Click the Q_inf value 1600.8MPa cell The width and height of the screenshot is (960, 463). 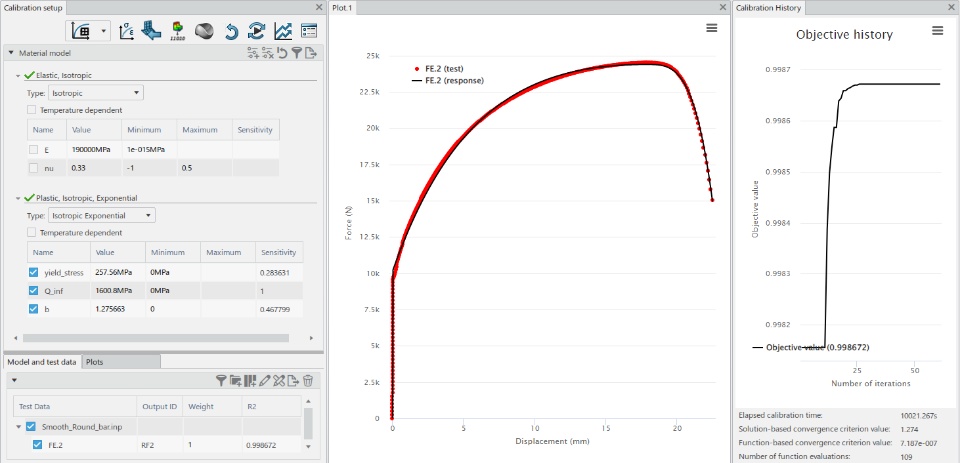point(118,291)
